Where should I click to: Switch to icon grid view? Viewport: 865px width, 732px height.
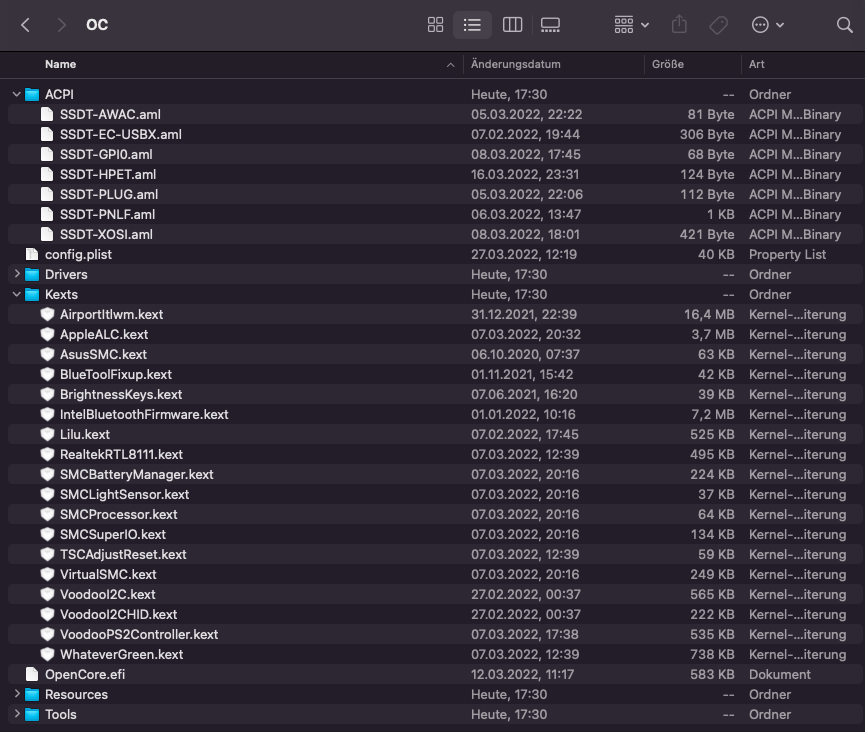pos(435,25)
